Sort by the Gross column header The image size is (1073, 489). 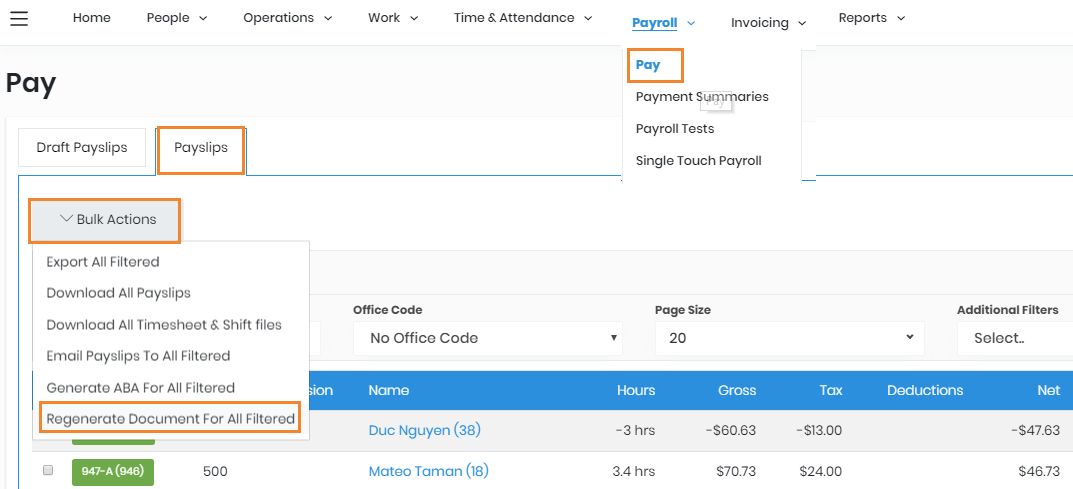737,390
